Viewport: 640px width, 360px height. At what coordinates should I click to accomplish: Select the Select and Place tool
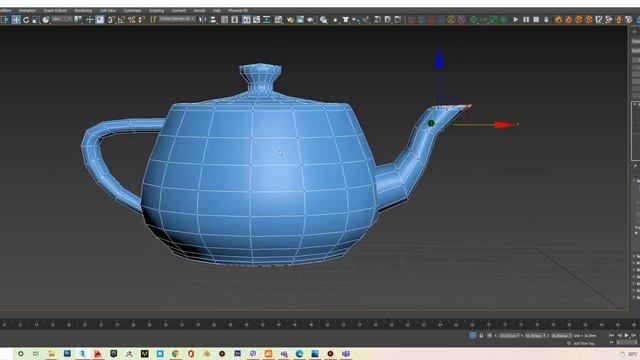coord(46,20)
